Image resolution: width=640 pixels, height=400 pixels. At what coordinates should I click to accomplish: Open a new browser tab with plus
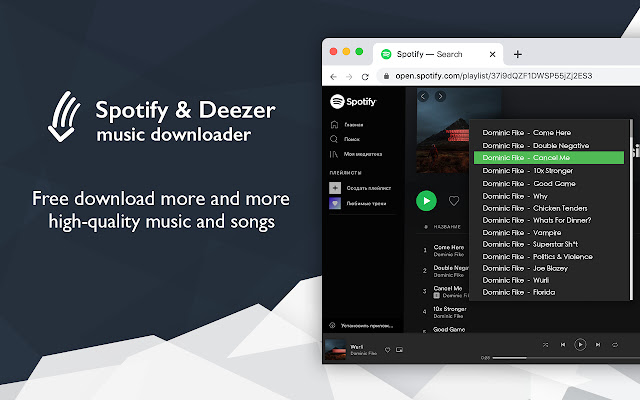(518, 54)
